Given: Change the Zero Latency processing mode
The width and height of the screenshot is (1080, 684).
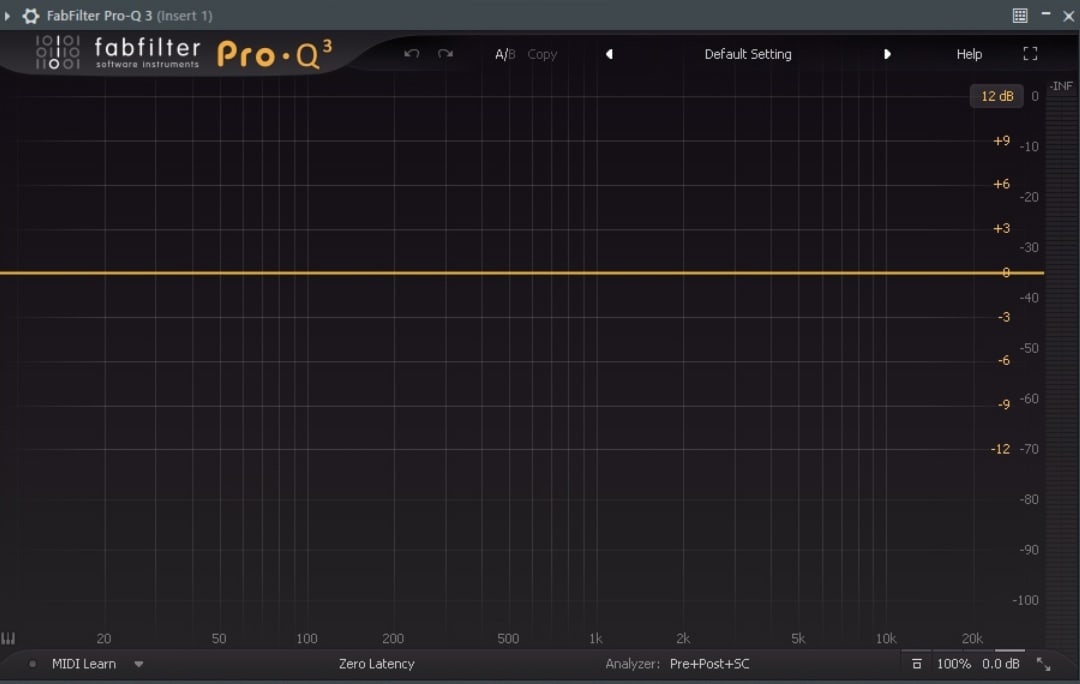Looking at the screenshot, I should click(376, 664).
